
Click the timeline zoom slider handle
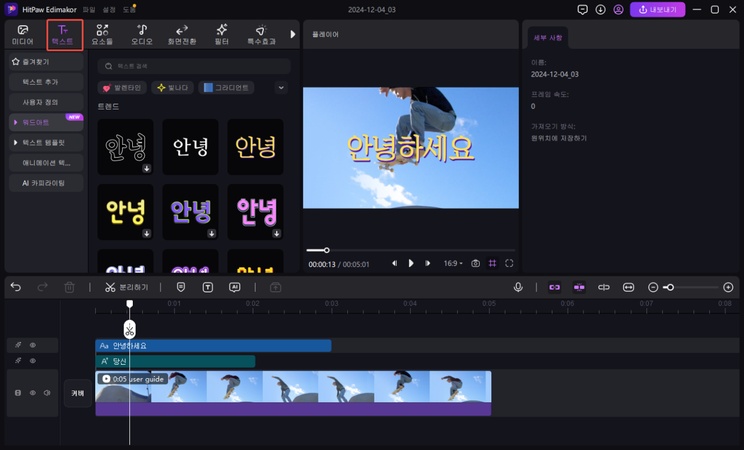tap(670, 287)
